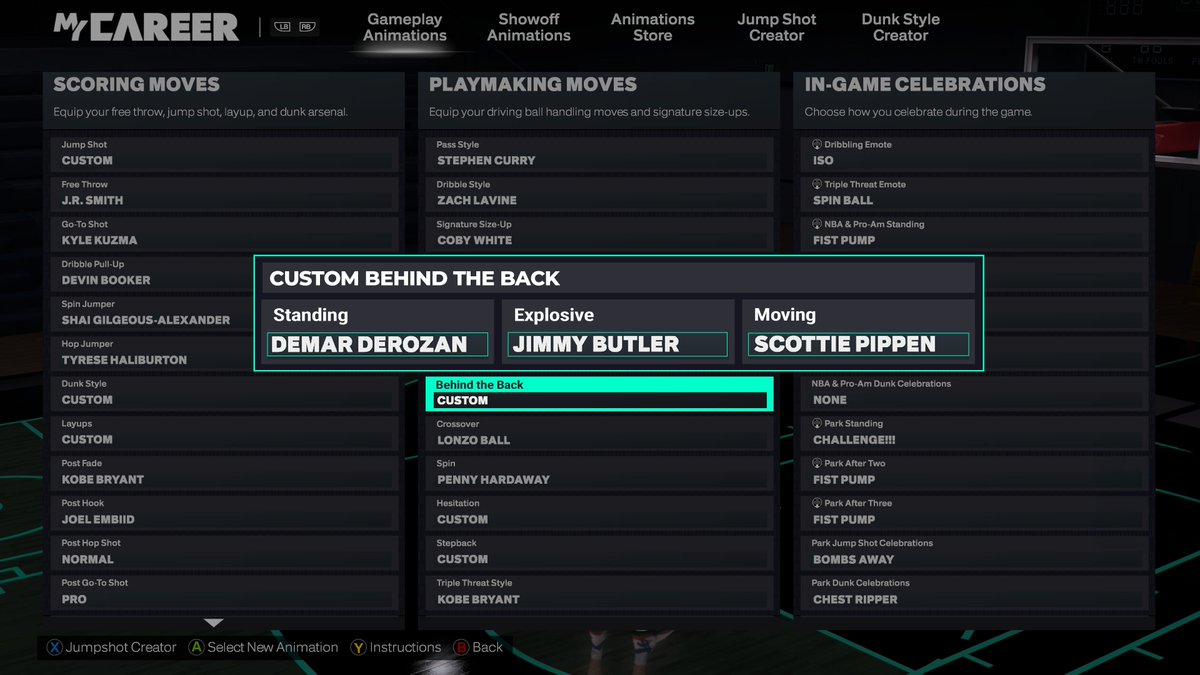Click the Instructions prompt label
The width and height of the screenshot is (1200, 675).
tap(405, 647)
